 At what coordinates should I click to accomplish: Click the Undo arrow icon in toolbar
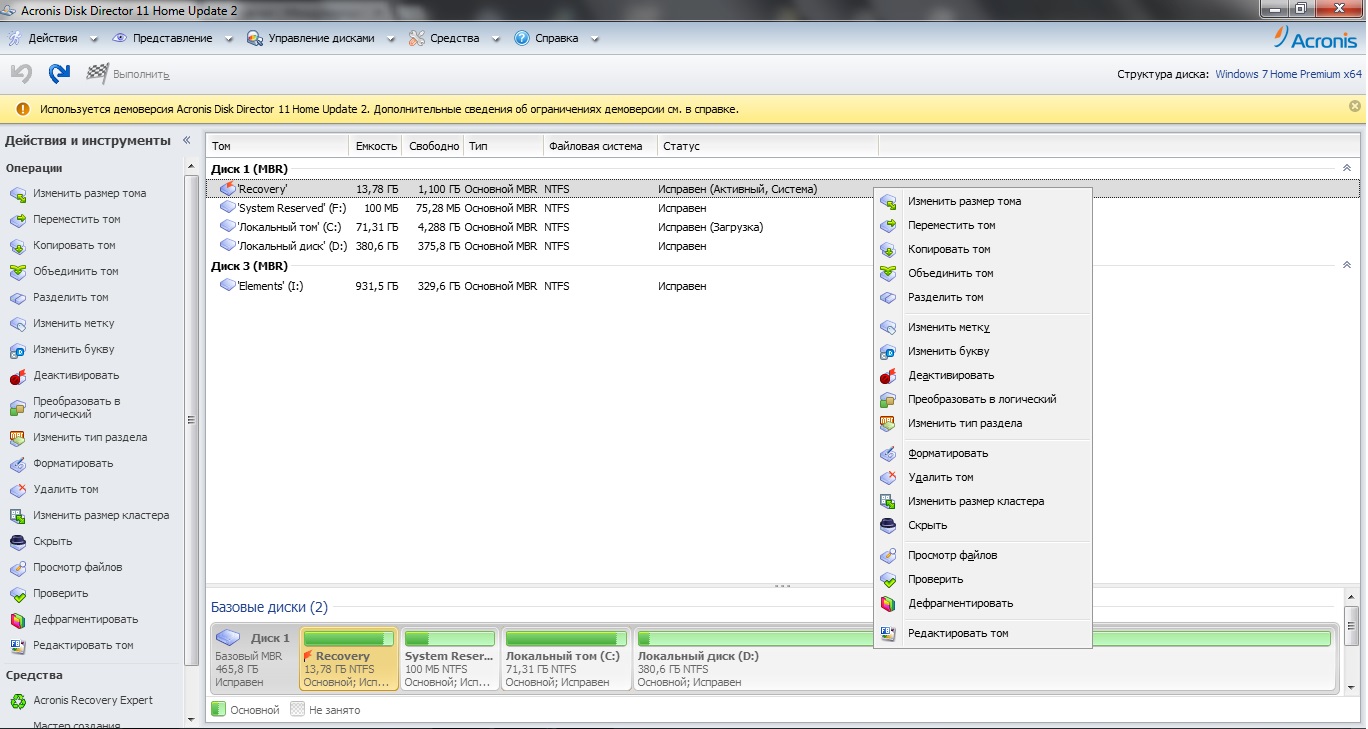click(21, 73)
